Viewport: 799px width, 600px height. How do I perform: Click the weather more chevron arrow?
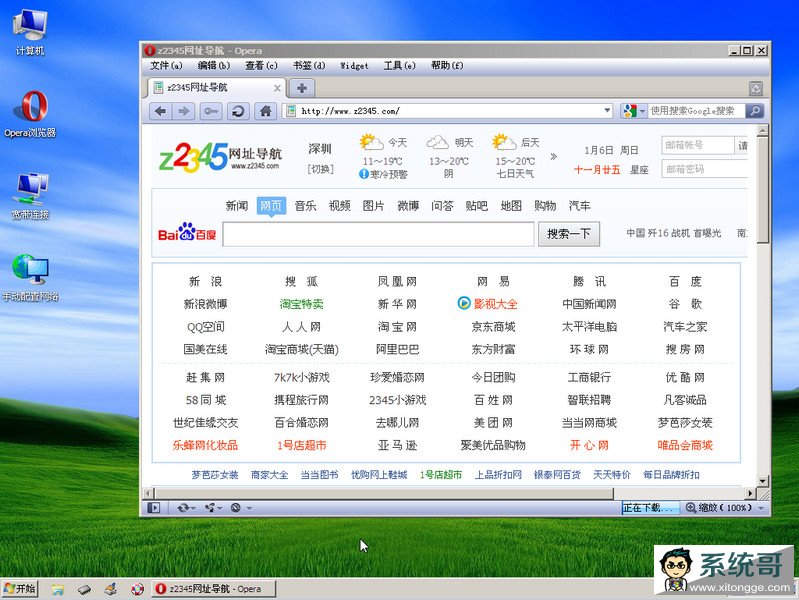[x=553, y=156]
